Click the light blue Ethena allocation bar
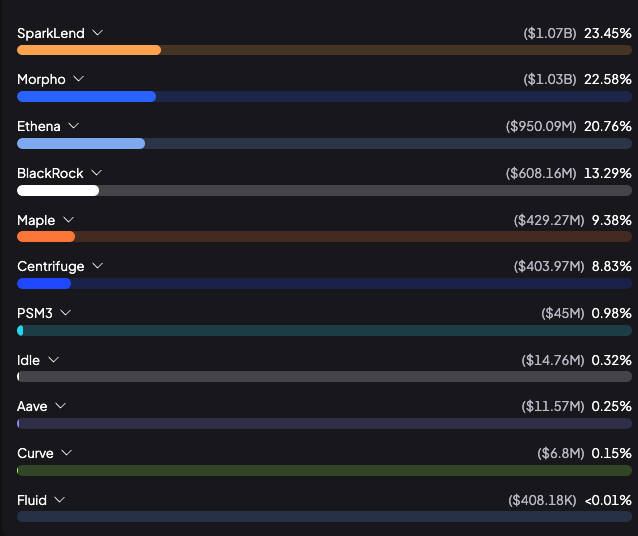The height and width of the screenshot is (536, 638). coord(324,143)
